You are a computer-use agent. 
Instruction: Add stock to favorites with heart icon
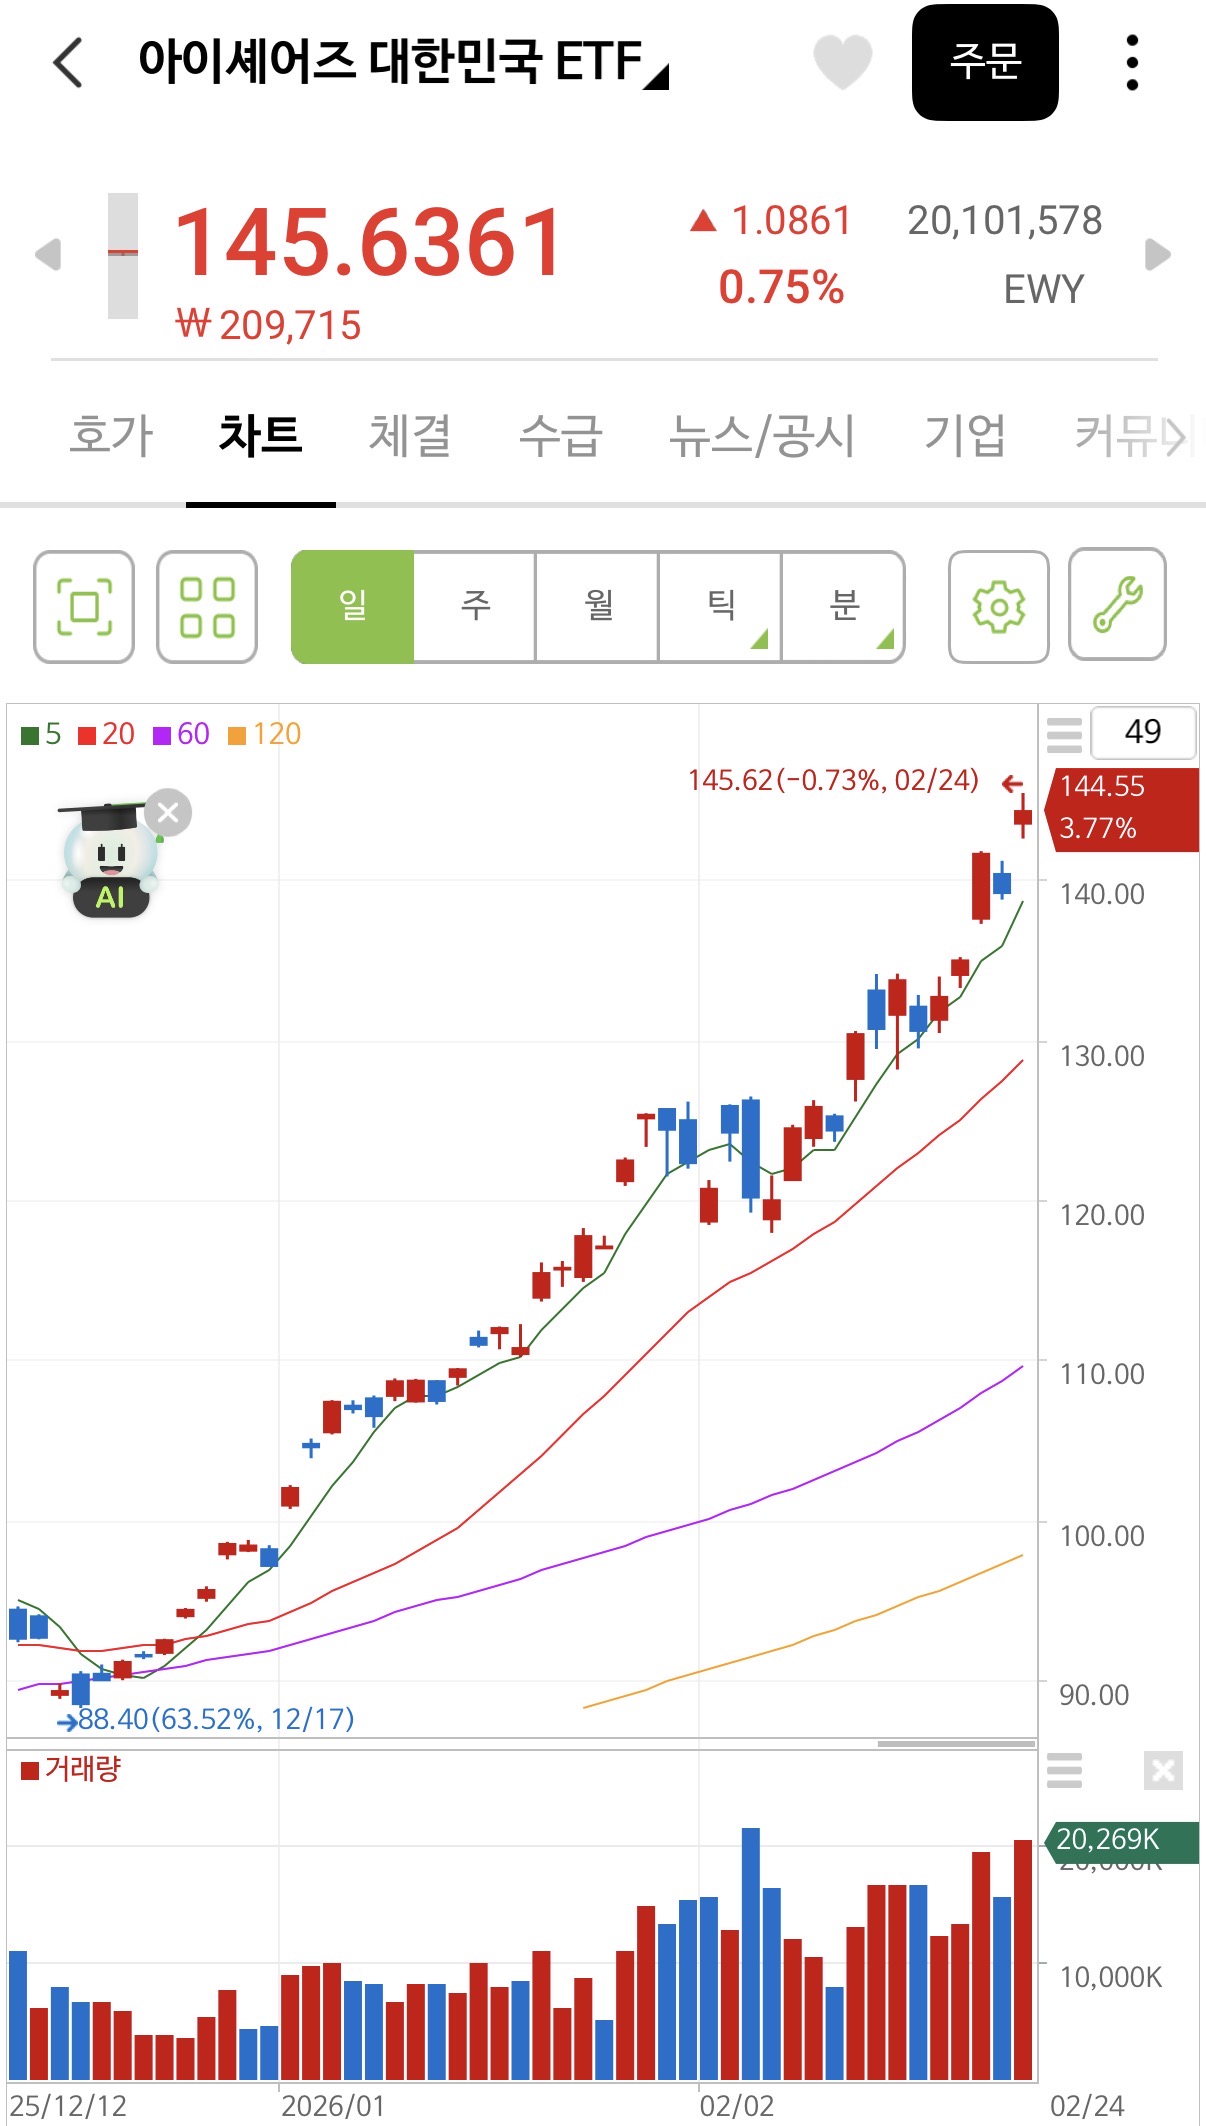842,62
